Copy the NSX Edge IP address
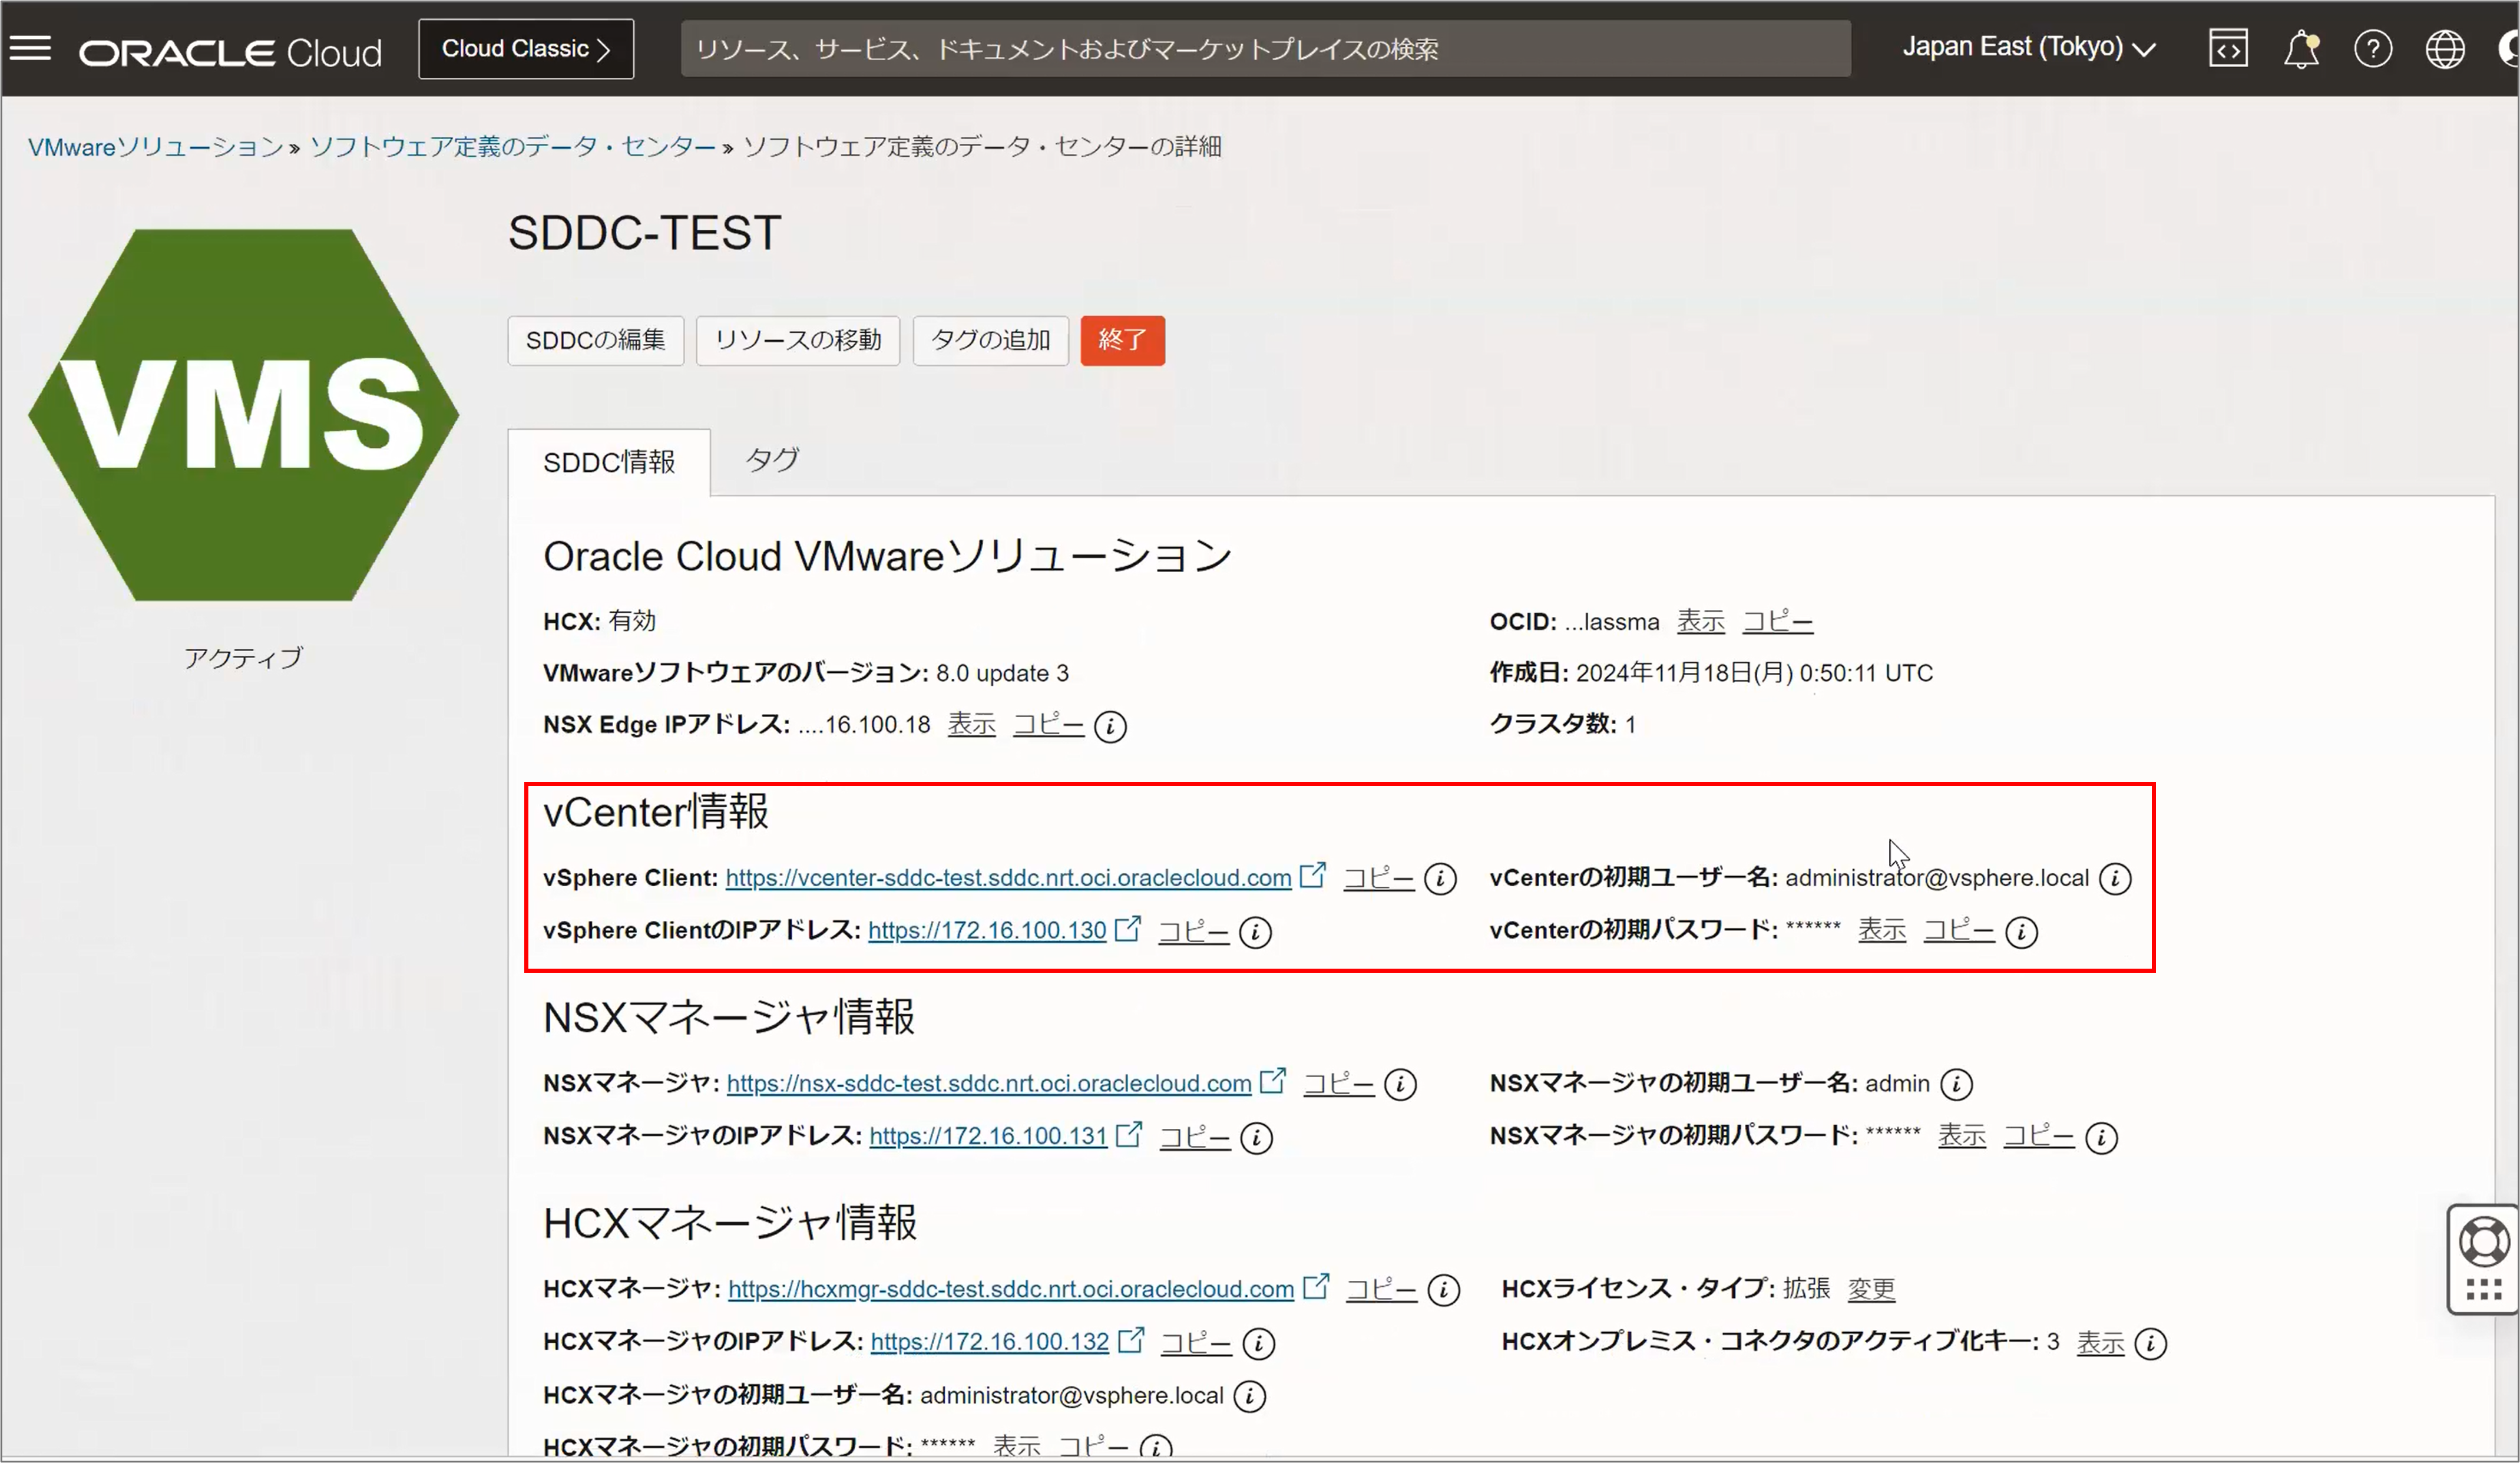2520x1463 pixels. tap(1048, 724)
